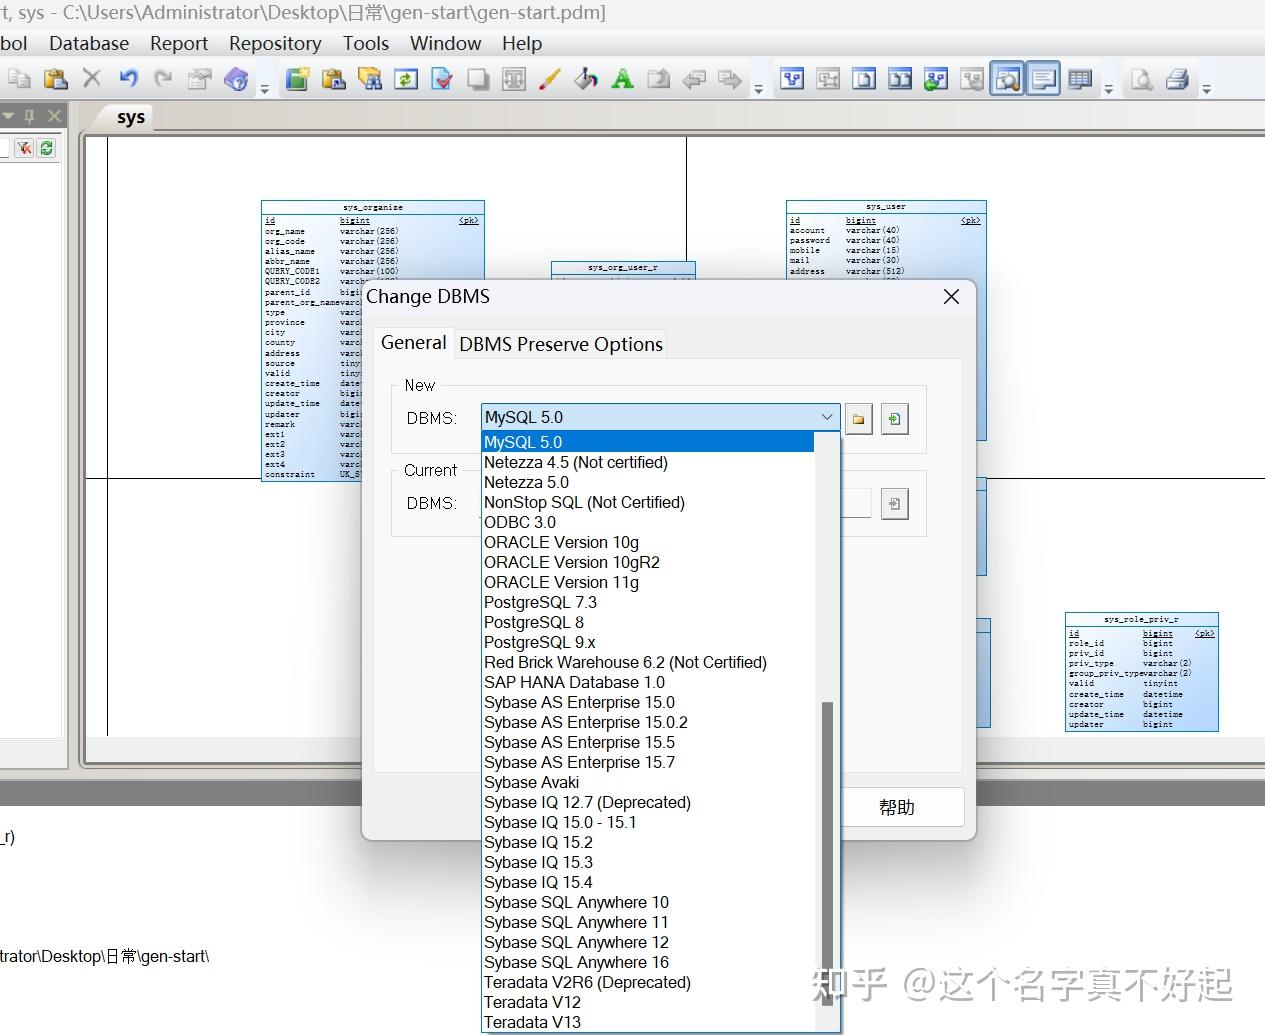The width and height of the screenshot is (1265, 1035).
Task: Open the Help menu
Action: coord(522,43)
